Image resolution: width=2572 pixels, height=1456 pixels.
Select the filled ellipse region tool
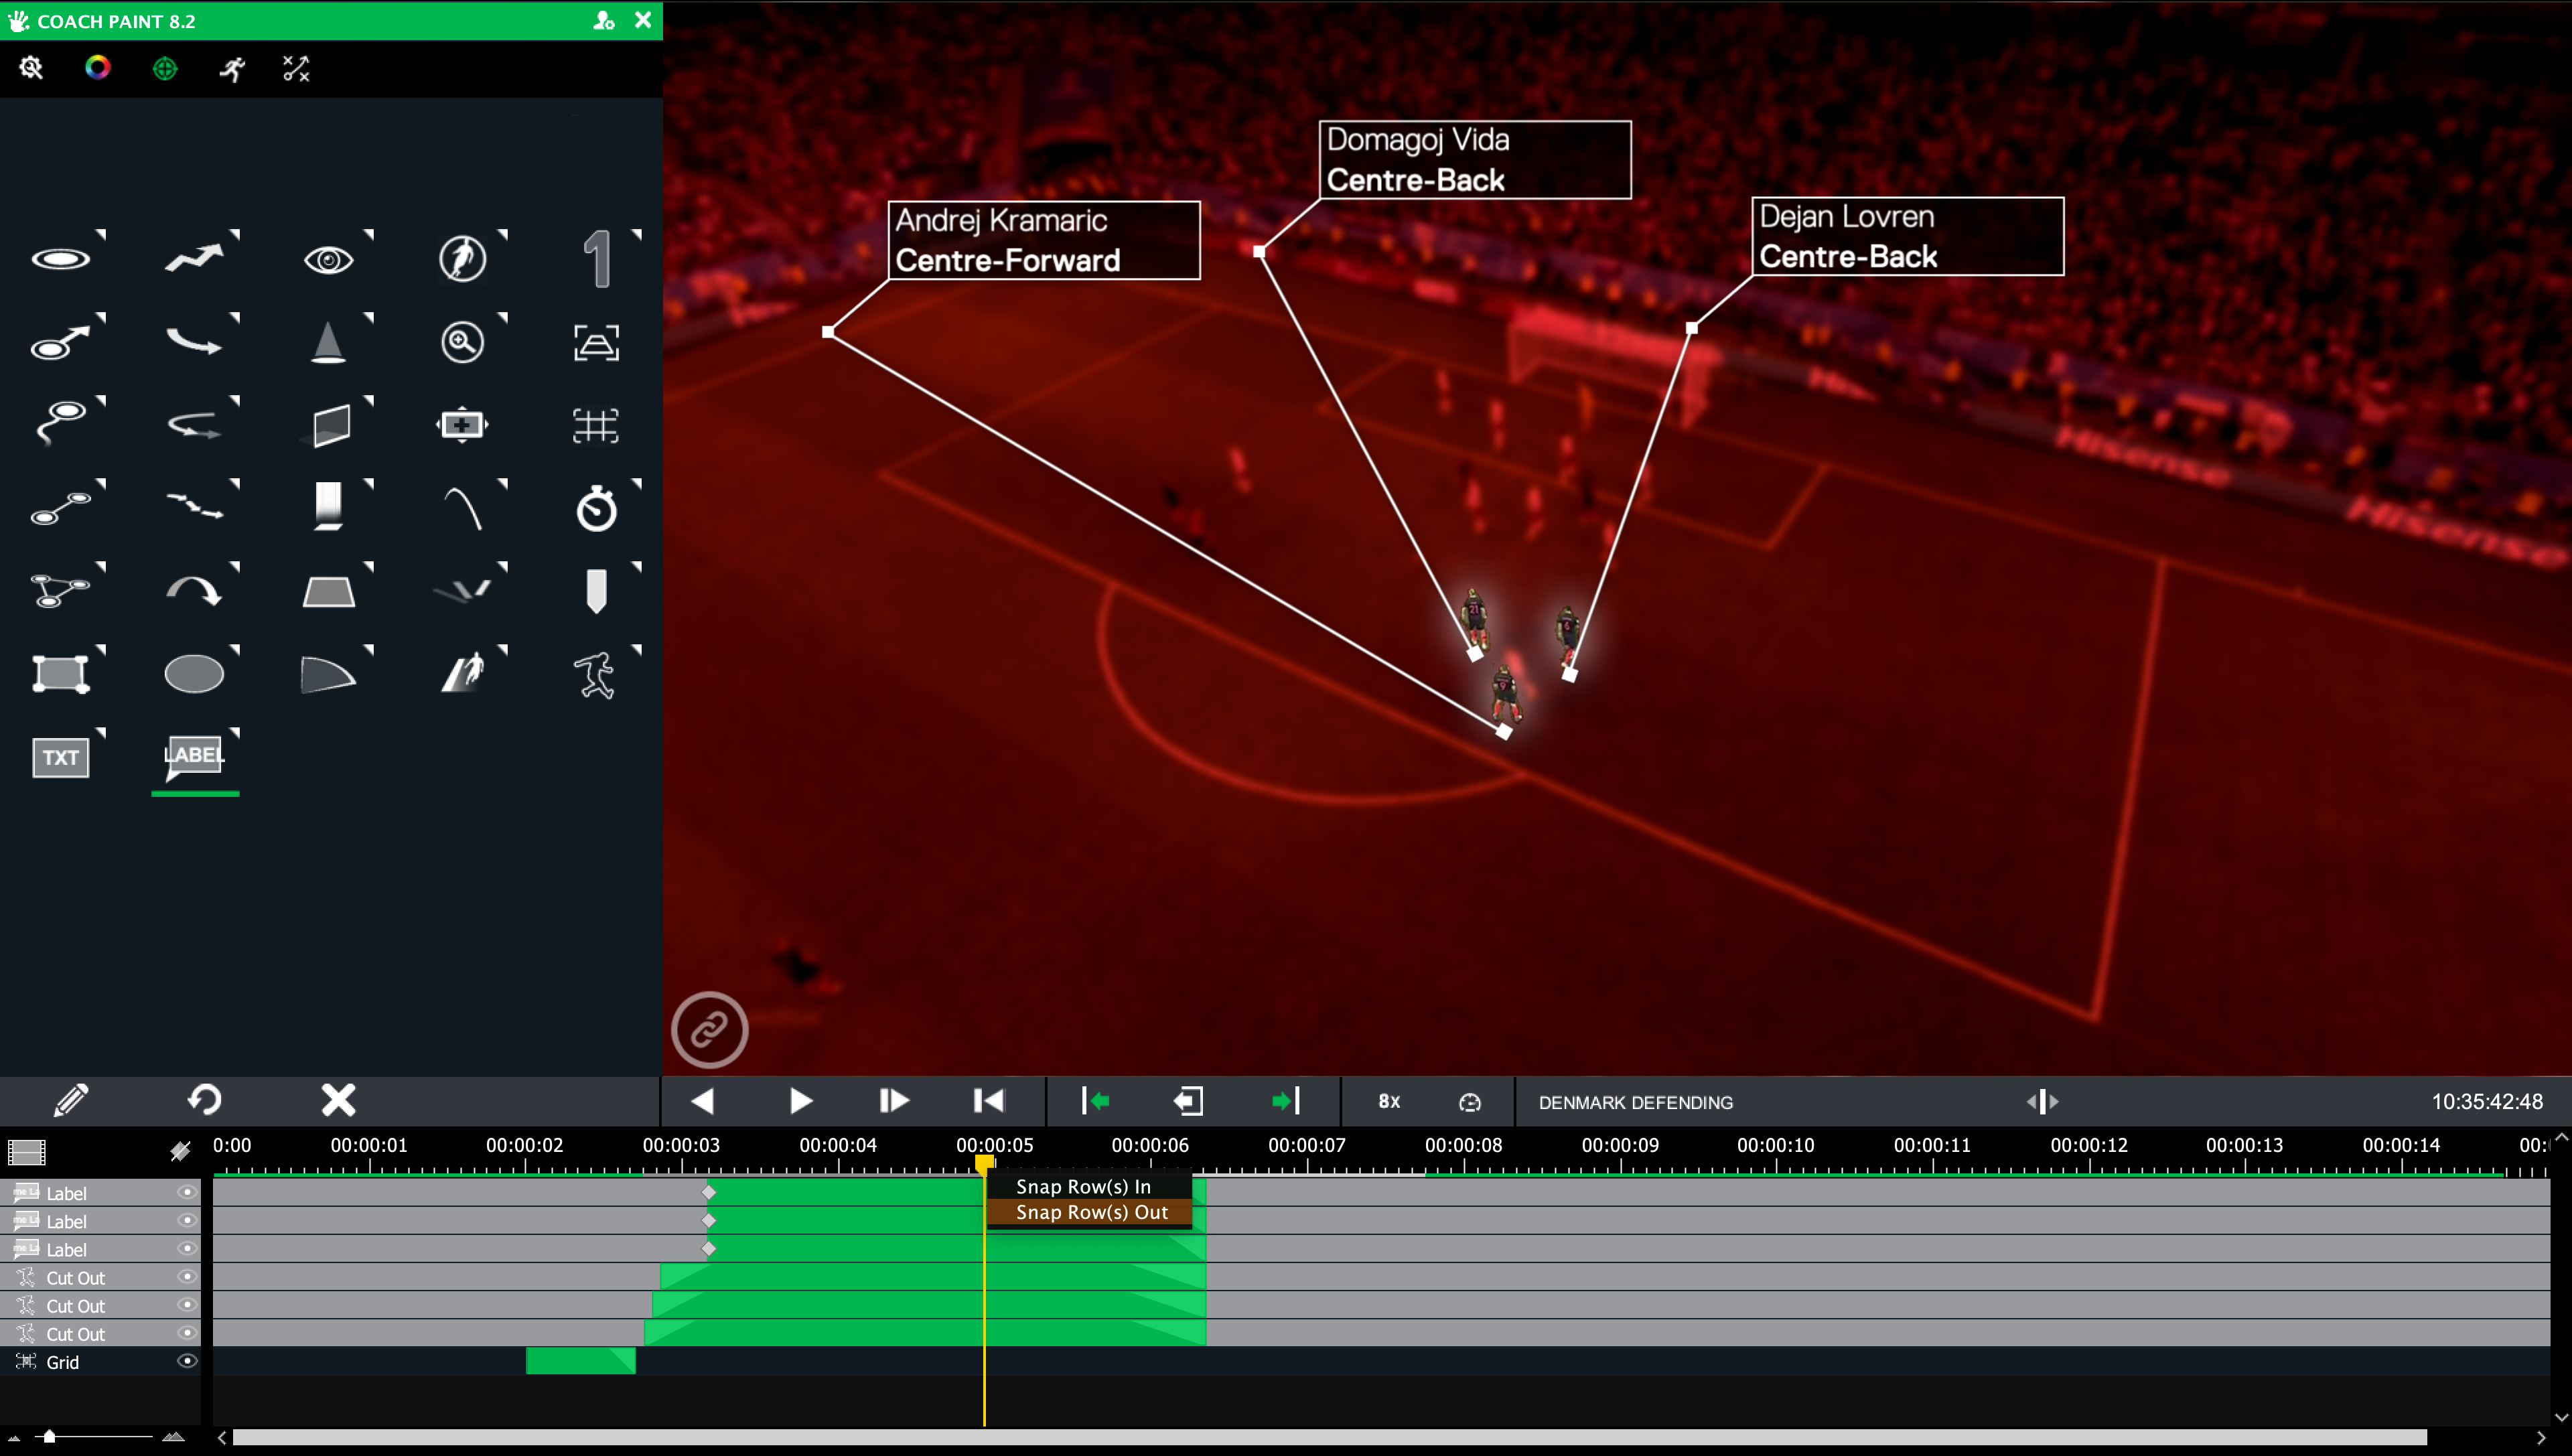coord(194,674)
